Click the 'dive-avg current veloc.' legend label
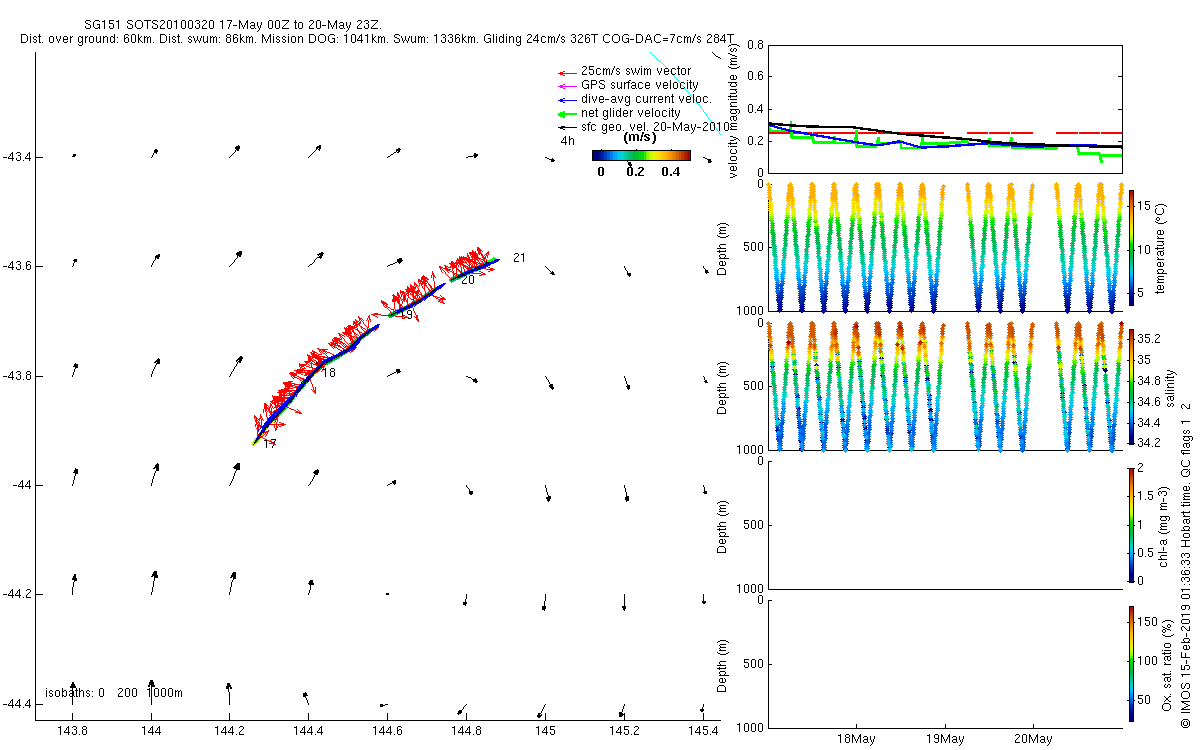The height and width of the screenshot is (750, 1200). click(646, 99)
